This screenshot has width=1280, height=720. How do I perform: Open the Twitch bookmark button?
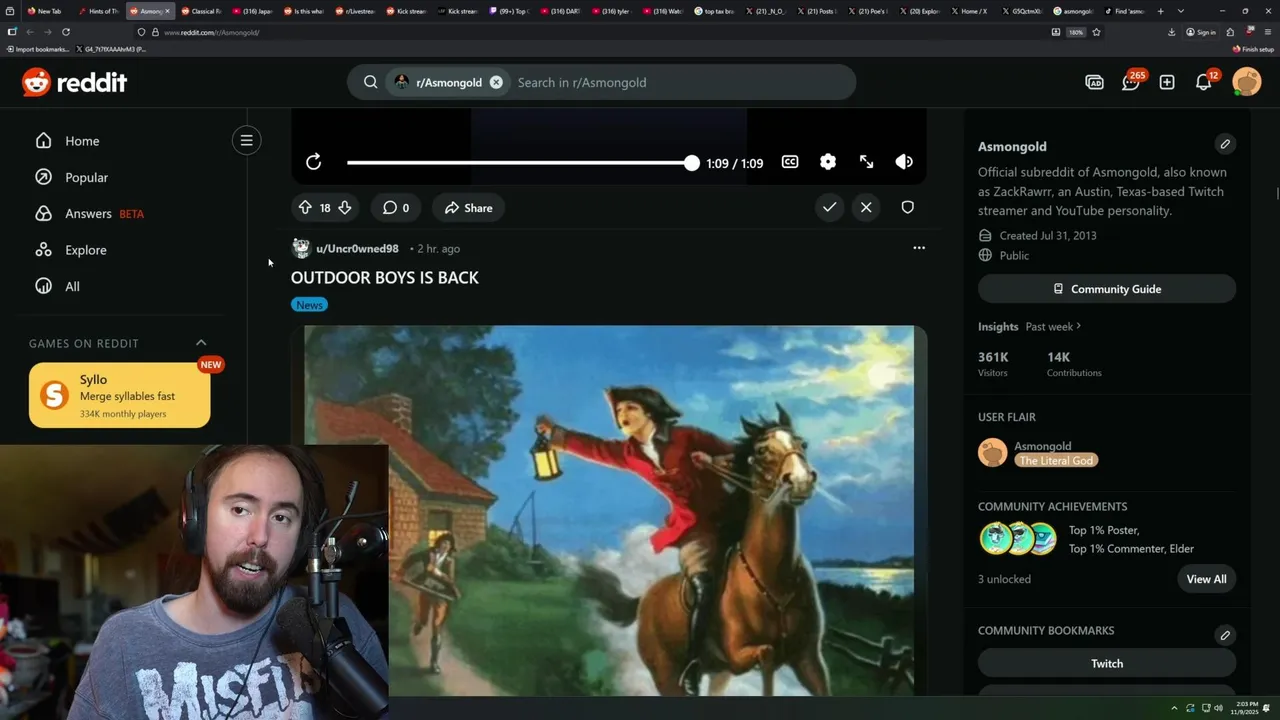coord(1107,663)
